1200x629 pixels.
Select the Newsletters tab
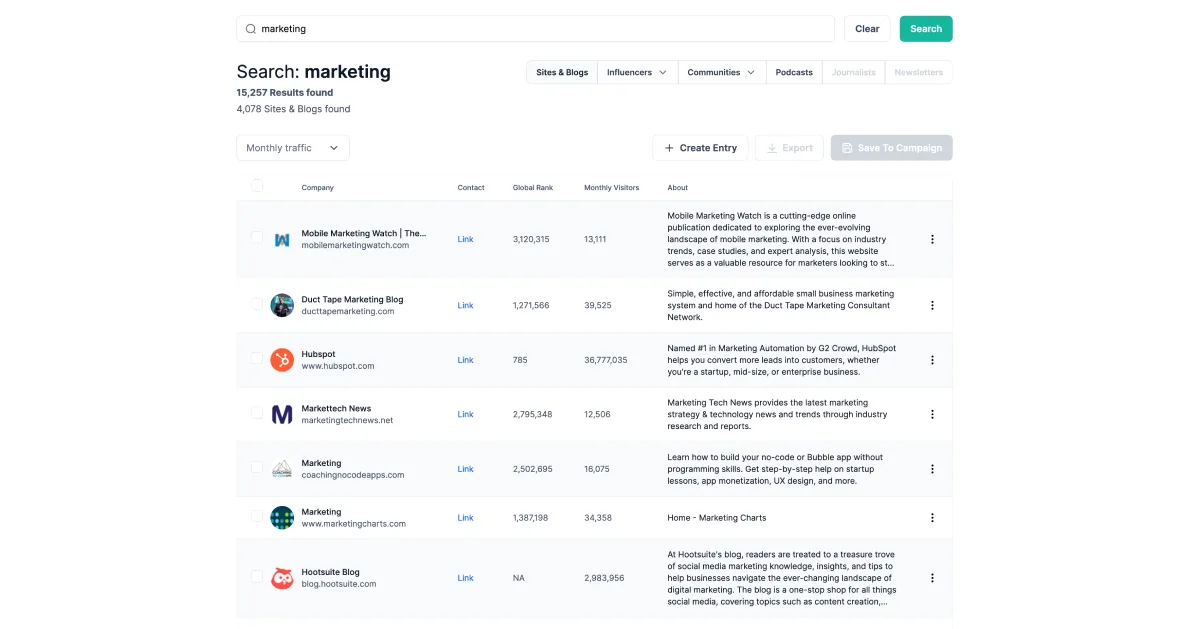(x=918, y=72)
